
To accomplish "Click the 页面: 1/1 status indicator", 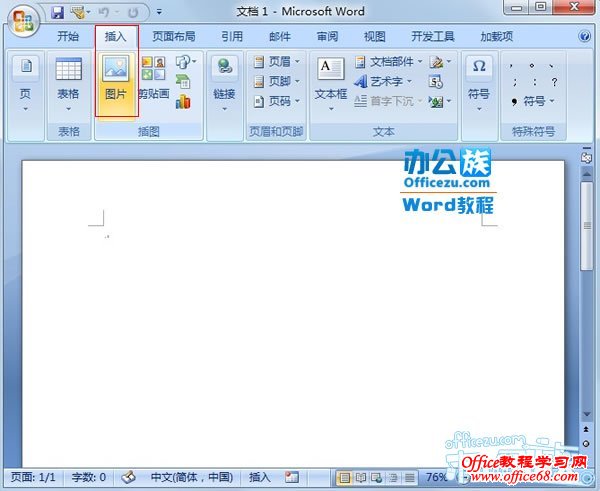I will click(x=33, y=477).
